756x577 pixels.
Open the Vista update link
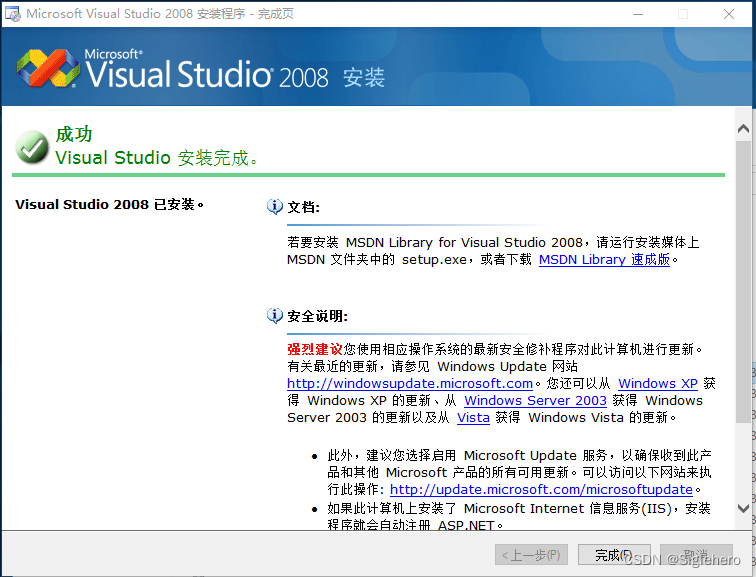pos(473,417)
